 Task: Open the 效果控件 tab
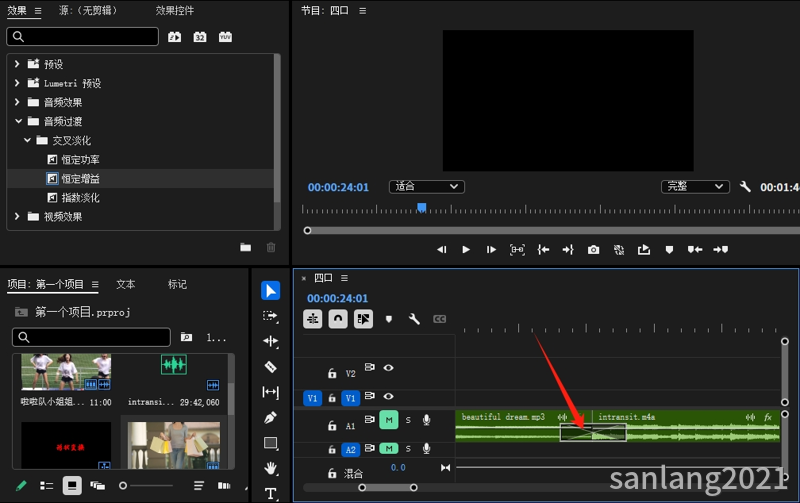click(x=175, y=11)
